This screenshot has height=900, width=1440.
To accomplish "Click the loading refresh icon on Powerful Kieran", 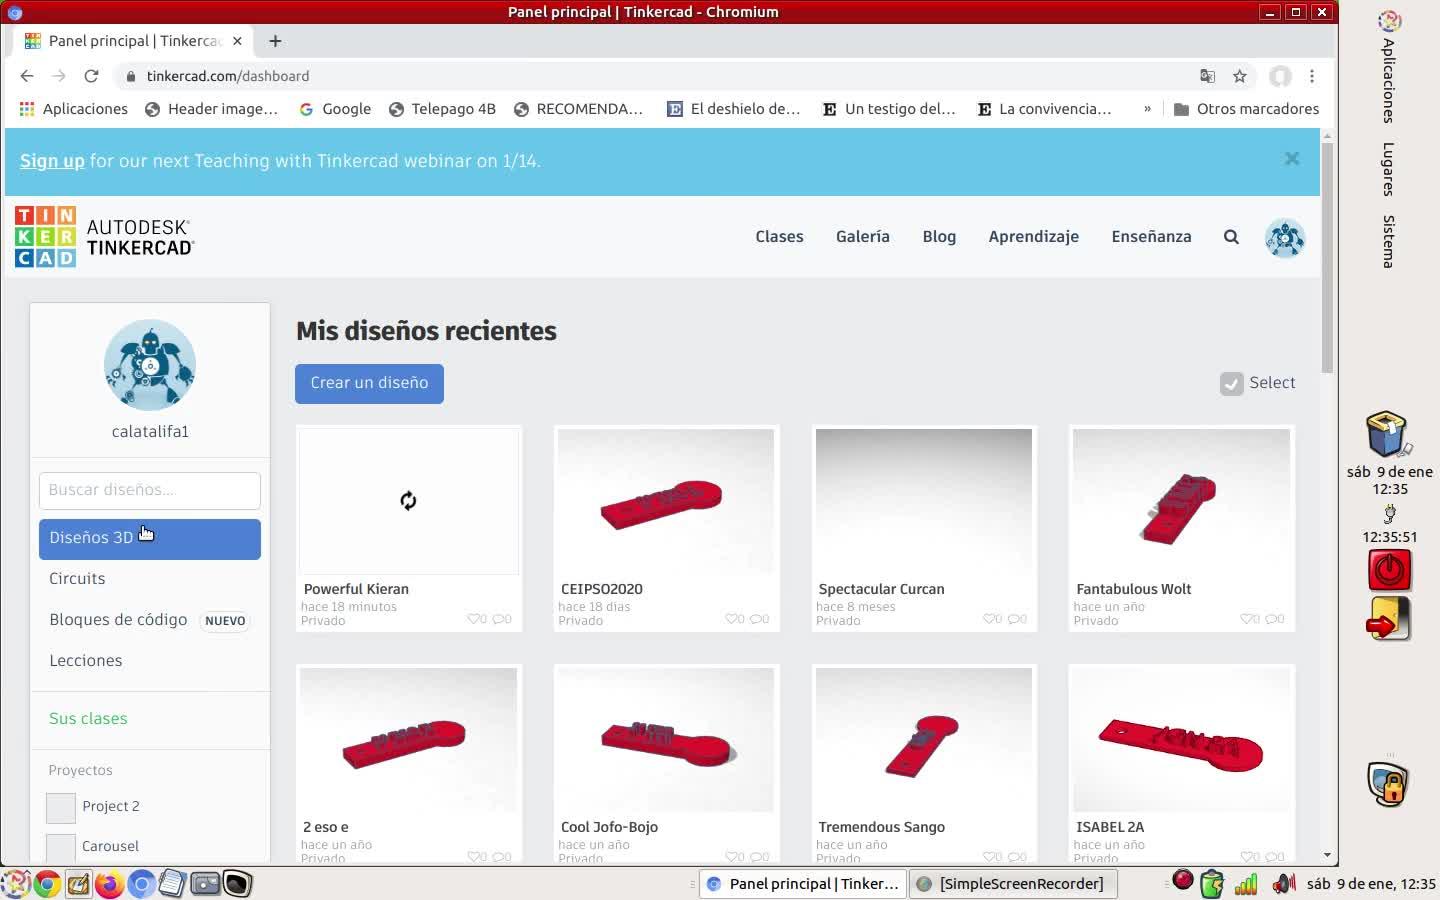I will coord(408,501).
